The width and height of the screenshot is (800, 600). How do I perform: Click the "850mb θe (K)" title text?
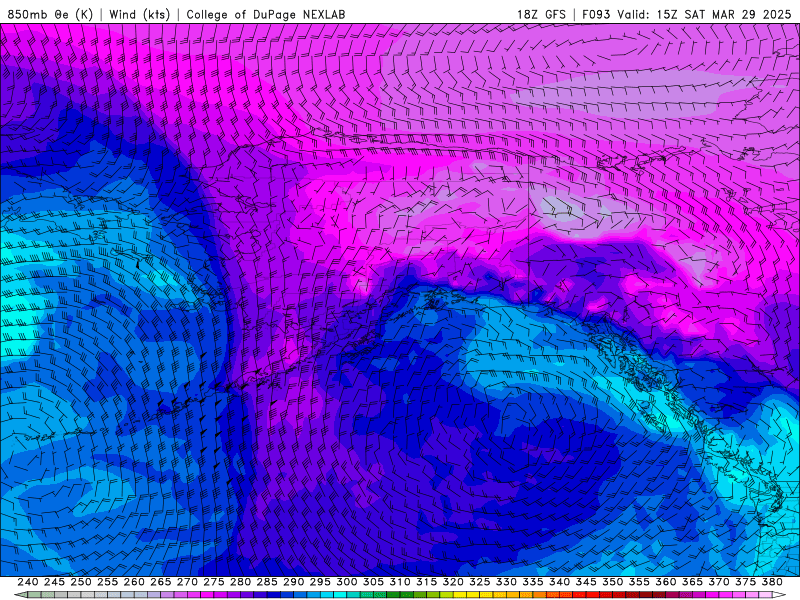[x=50, y=14]
